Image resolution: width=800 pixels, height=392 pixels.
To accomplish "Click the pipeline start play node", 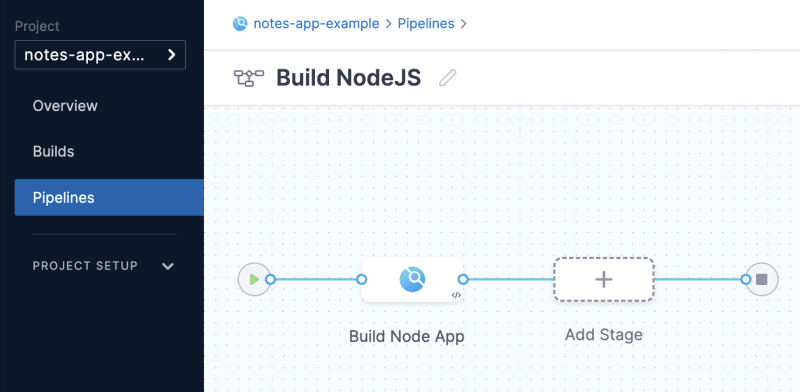I will 254,279.
